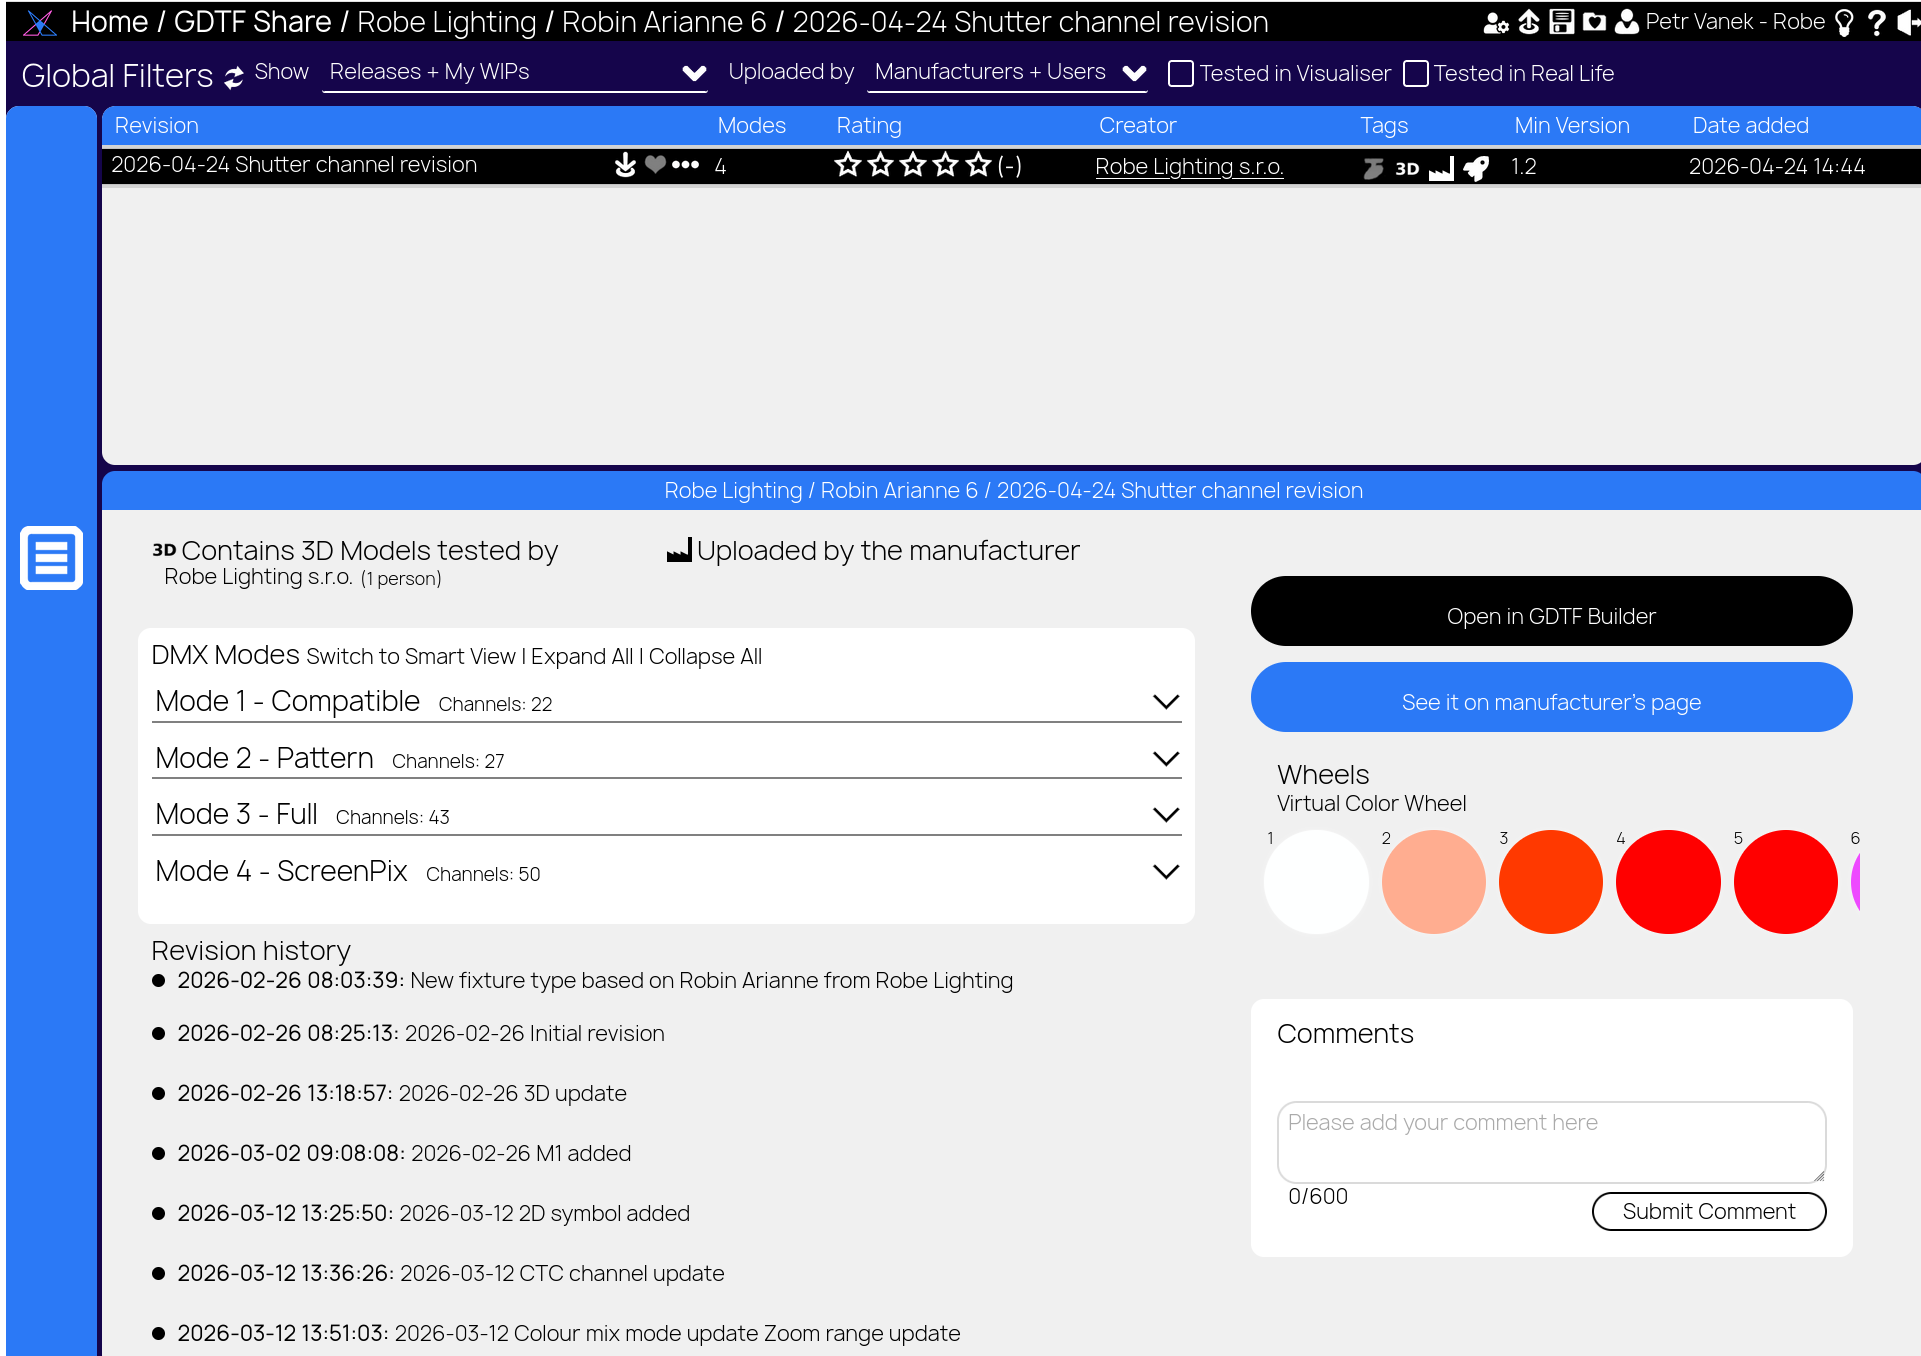Download the Shutter channel revision file

625,165
